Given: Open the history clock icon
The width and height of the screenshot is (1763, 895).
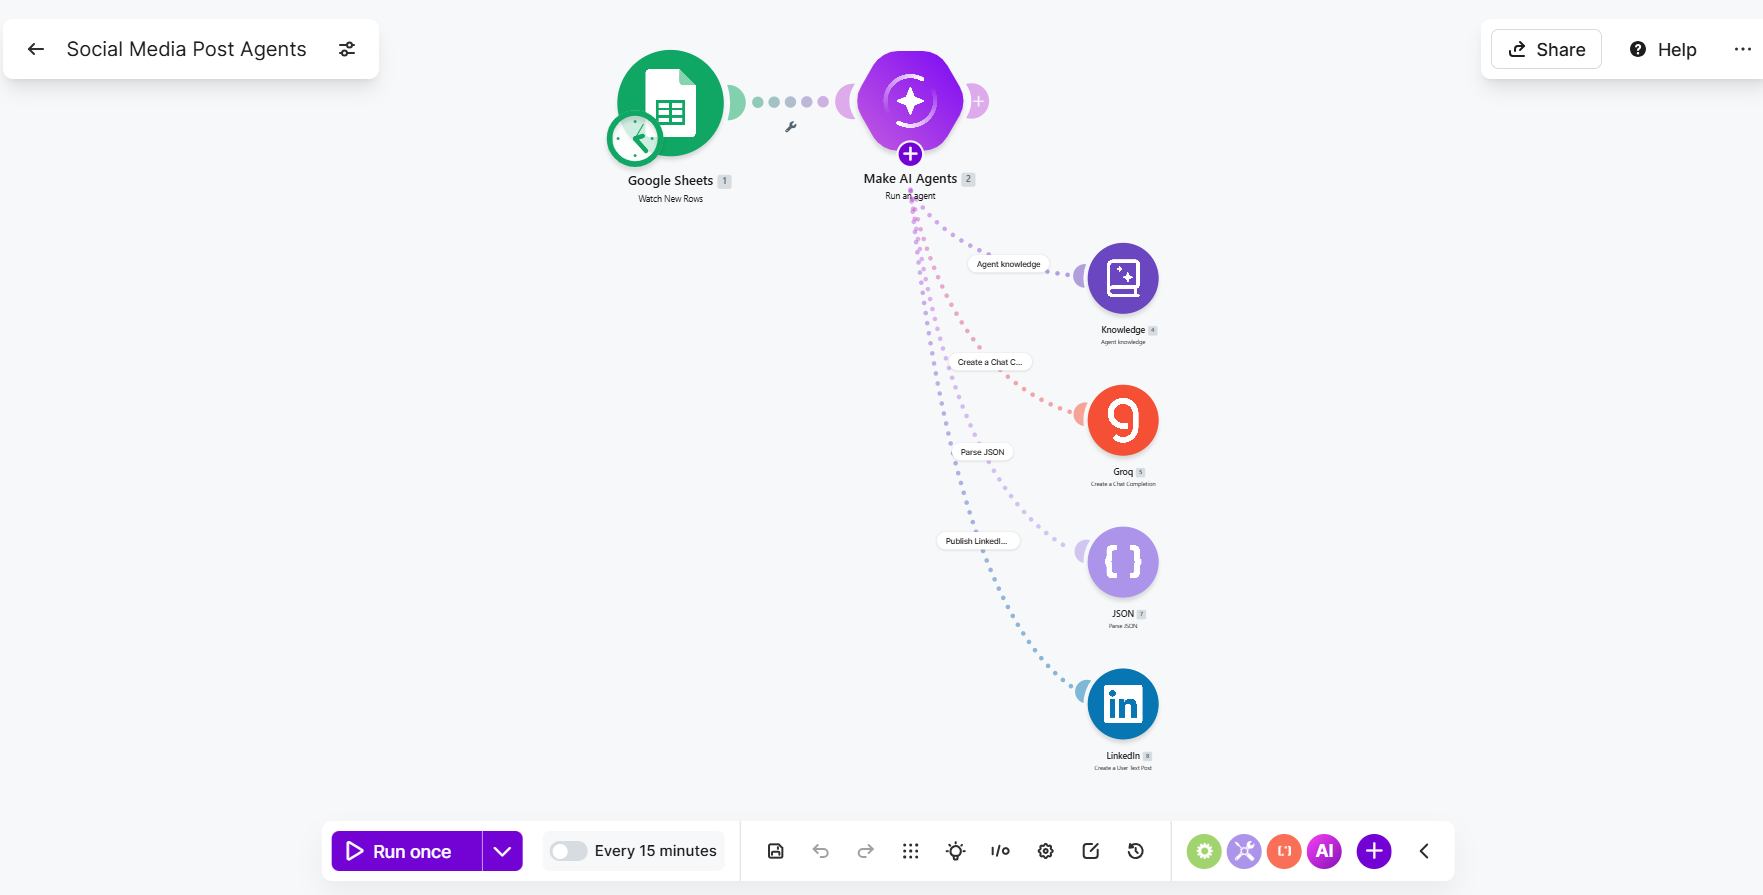Looking at the screenshot, I should (x=1135, y=851).
